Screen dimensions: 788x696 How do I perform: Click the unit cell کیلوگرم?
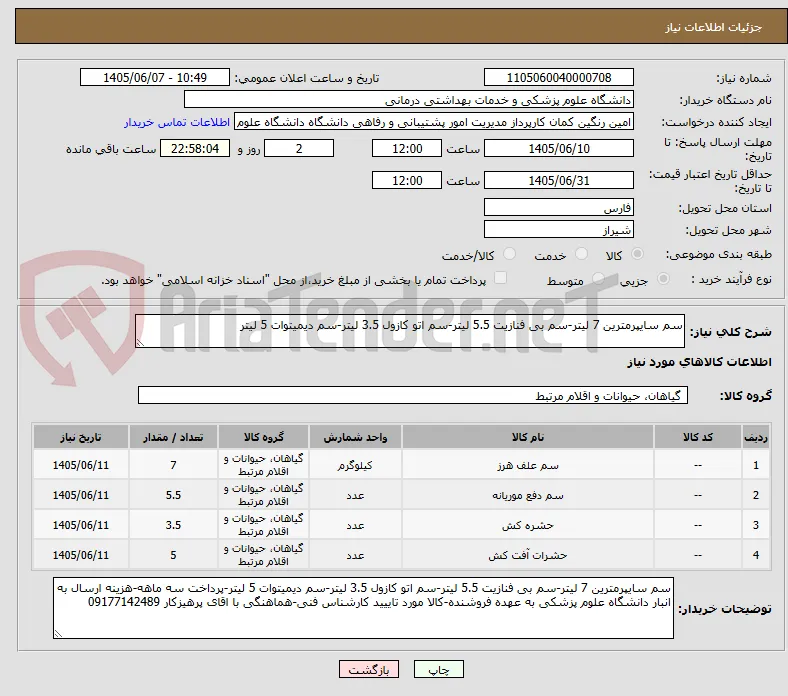click(355, 465)
